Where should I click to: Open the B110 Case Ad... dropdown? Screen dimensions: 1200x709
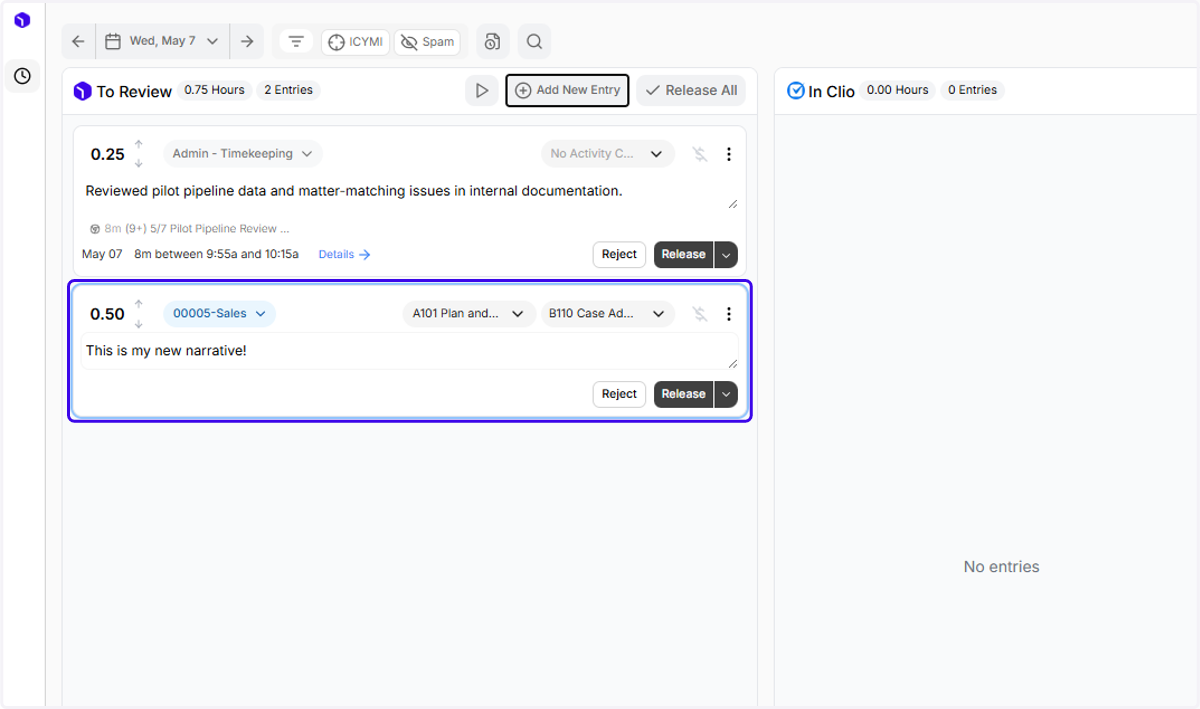coord(607,313)
